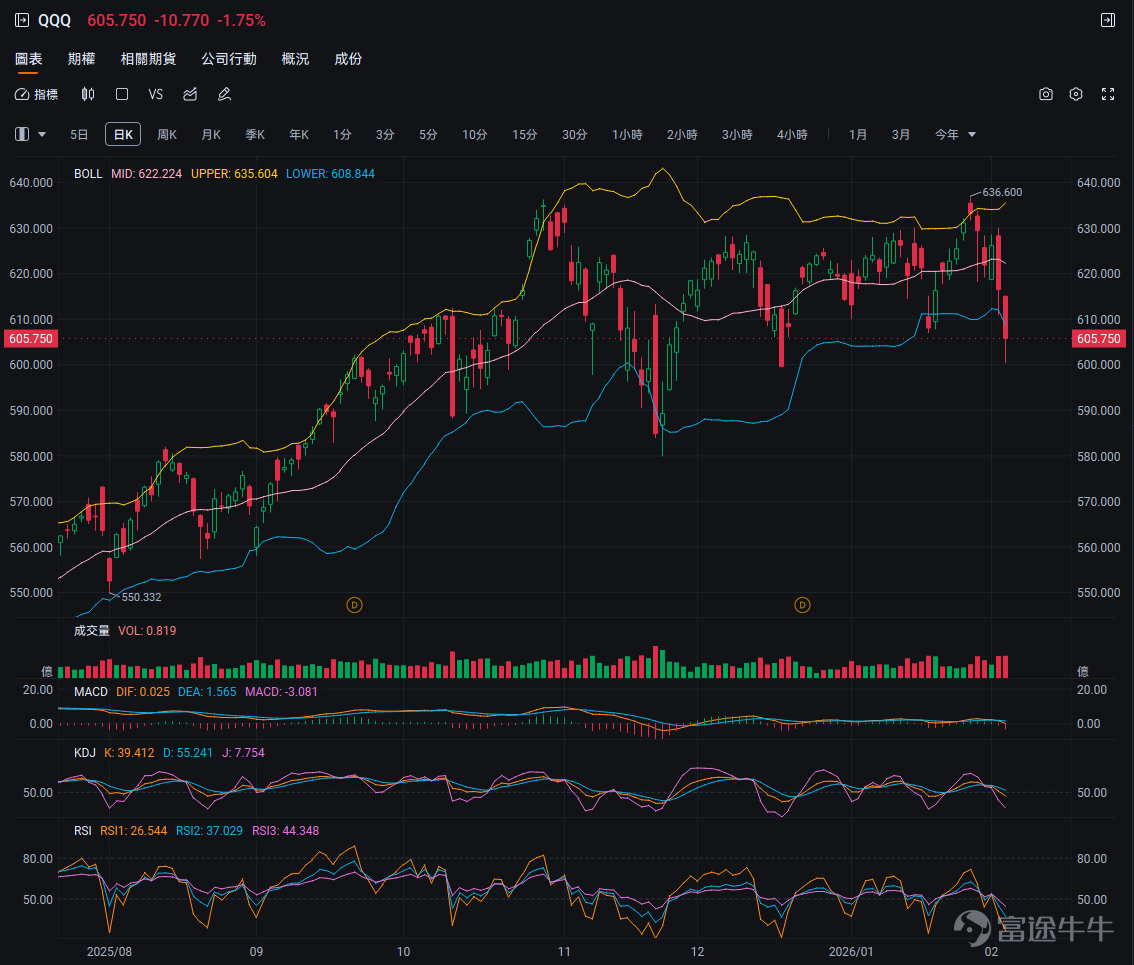This screenshot has width=1134, height=965.
Task: Click the 550.332 low price label
Action: click(x=142, y=598)
